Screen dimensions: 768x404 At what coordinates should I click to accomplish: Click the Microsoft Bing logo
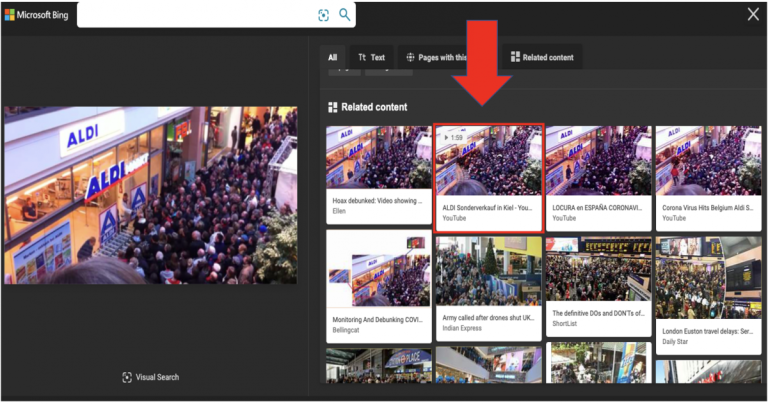[36, 15]
